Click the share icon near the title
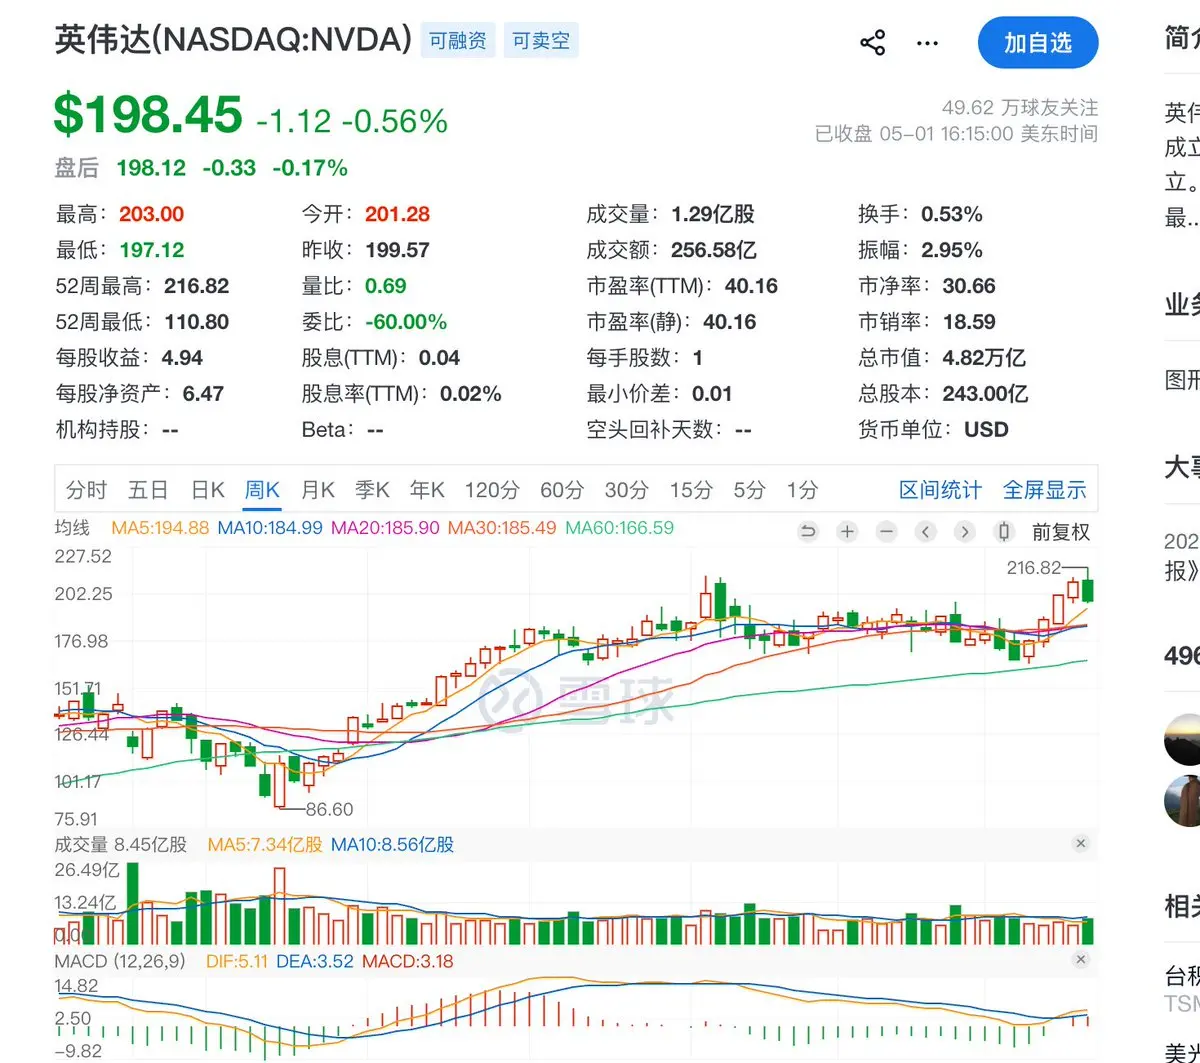This screenshot has width=1200, height=1063. click(873, 43)
